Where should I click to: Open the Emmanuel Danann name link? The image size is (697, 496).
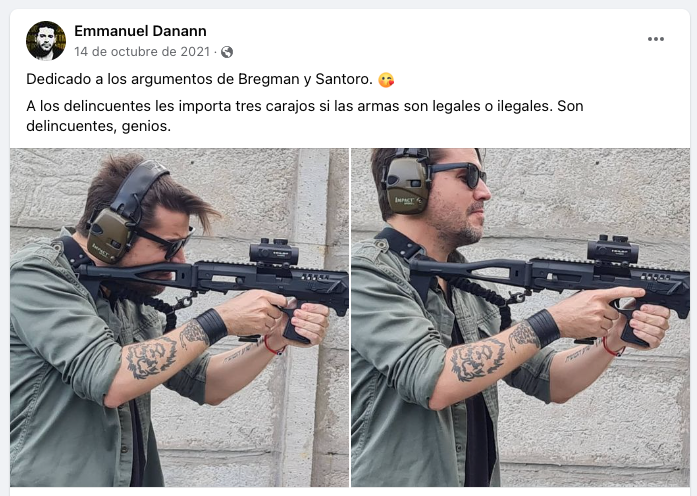click(x=140, y=31)
